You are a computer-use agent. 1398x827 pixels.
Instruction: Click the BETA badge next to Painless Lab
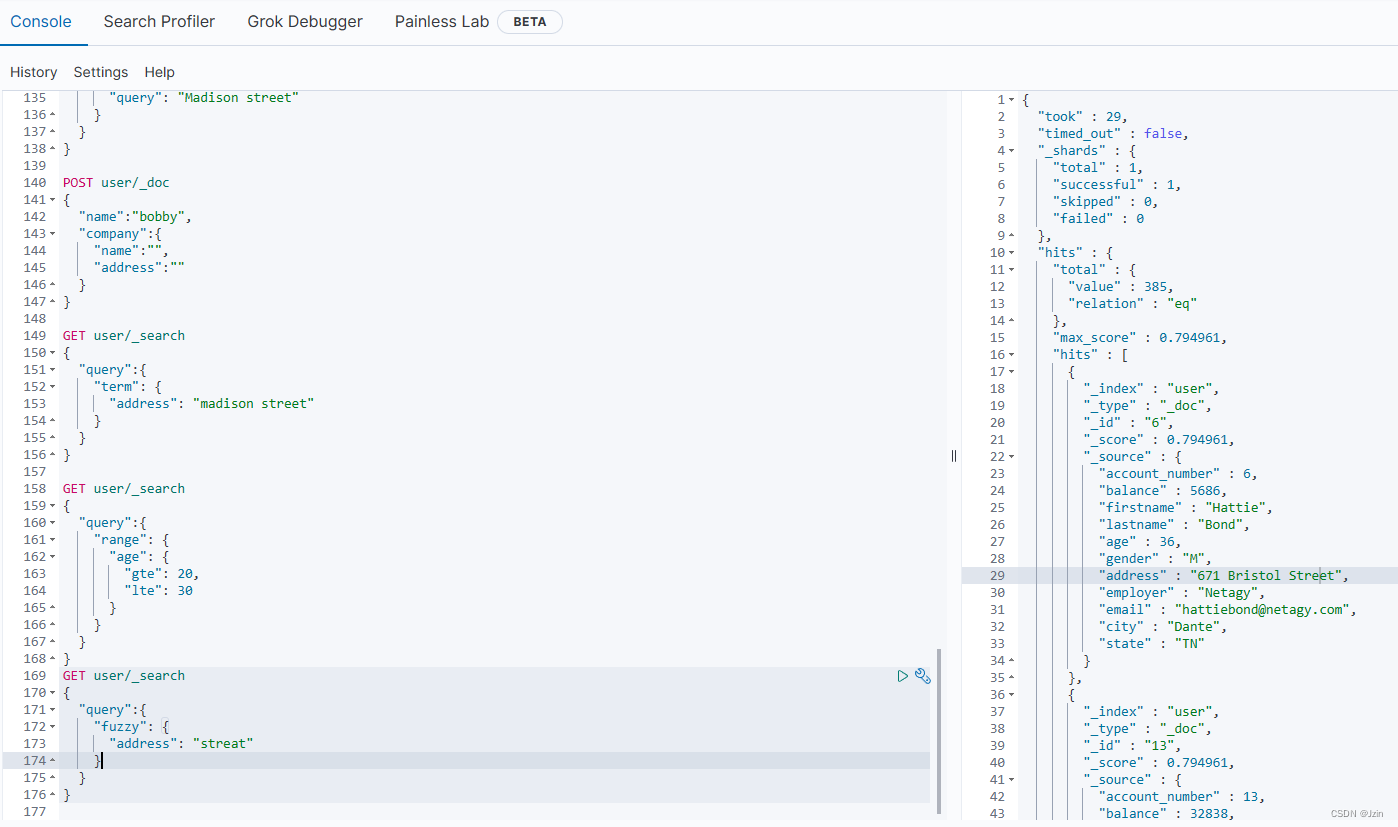click(x=530, y=22)
